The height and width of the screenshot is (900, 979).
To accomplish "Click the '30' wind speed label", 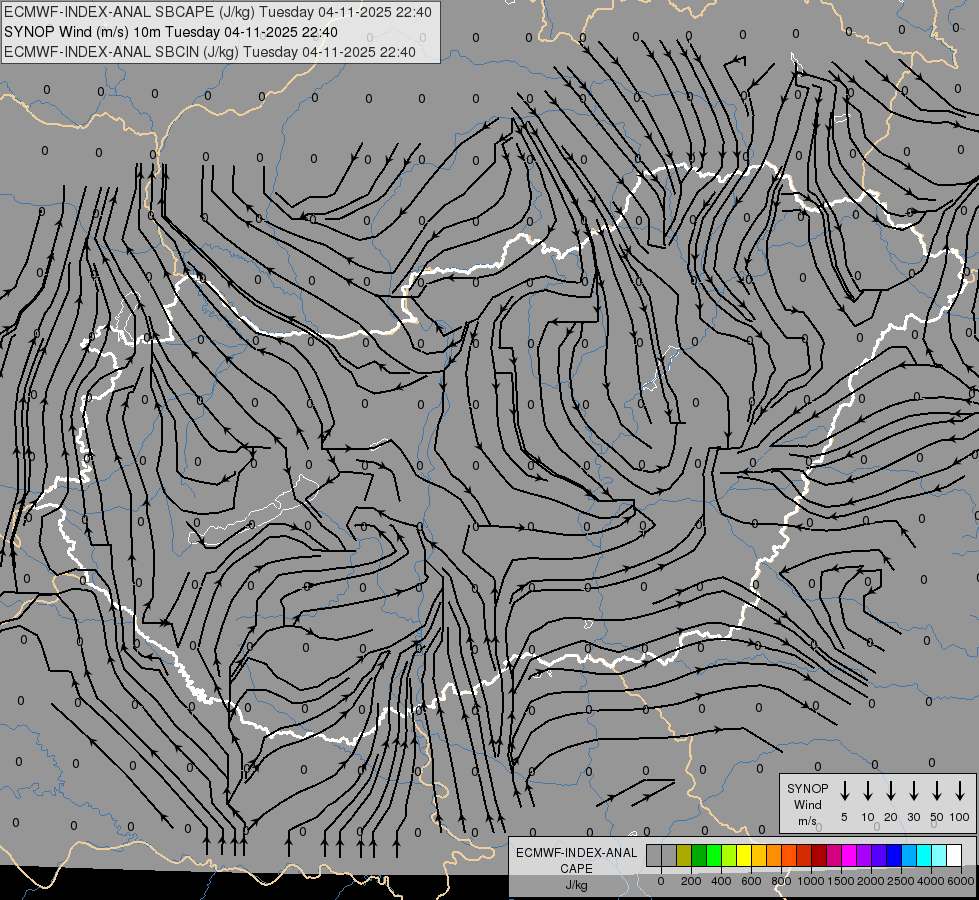I will (913, 817).
